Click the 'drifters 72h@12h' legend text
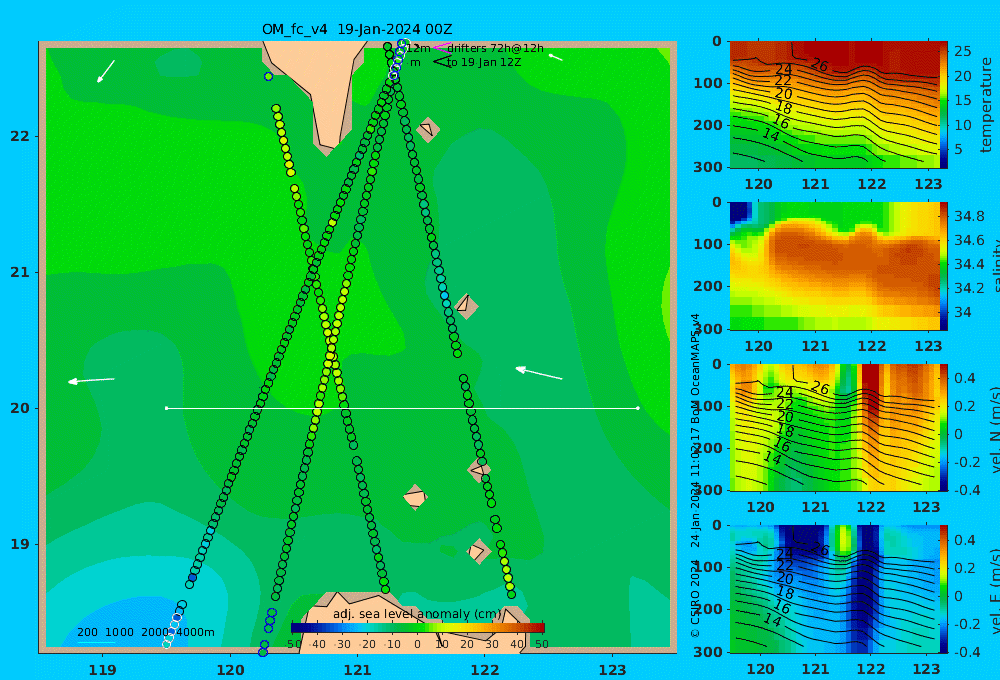Image resolution: width=1000 pixels, height=680 pixels. point(496,48)
